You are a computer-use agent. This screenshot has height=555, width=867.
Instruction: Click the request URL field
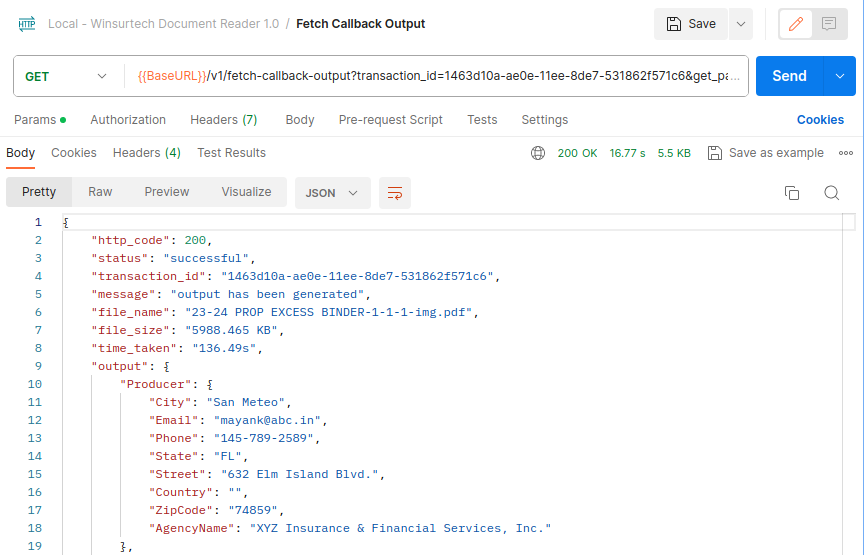438,76
